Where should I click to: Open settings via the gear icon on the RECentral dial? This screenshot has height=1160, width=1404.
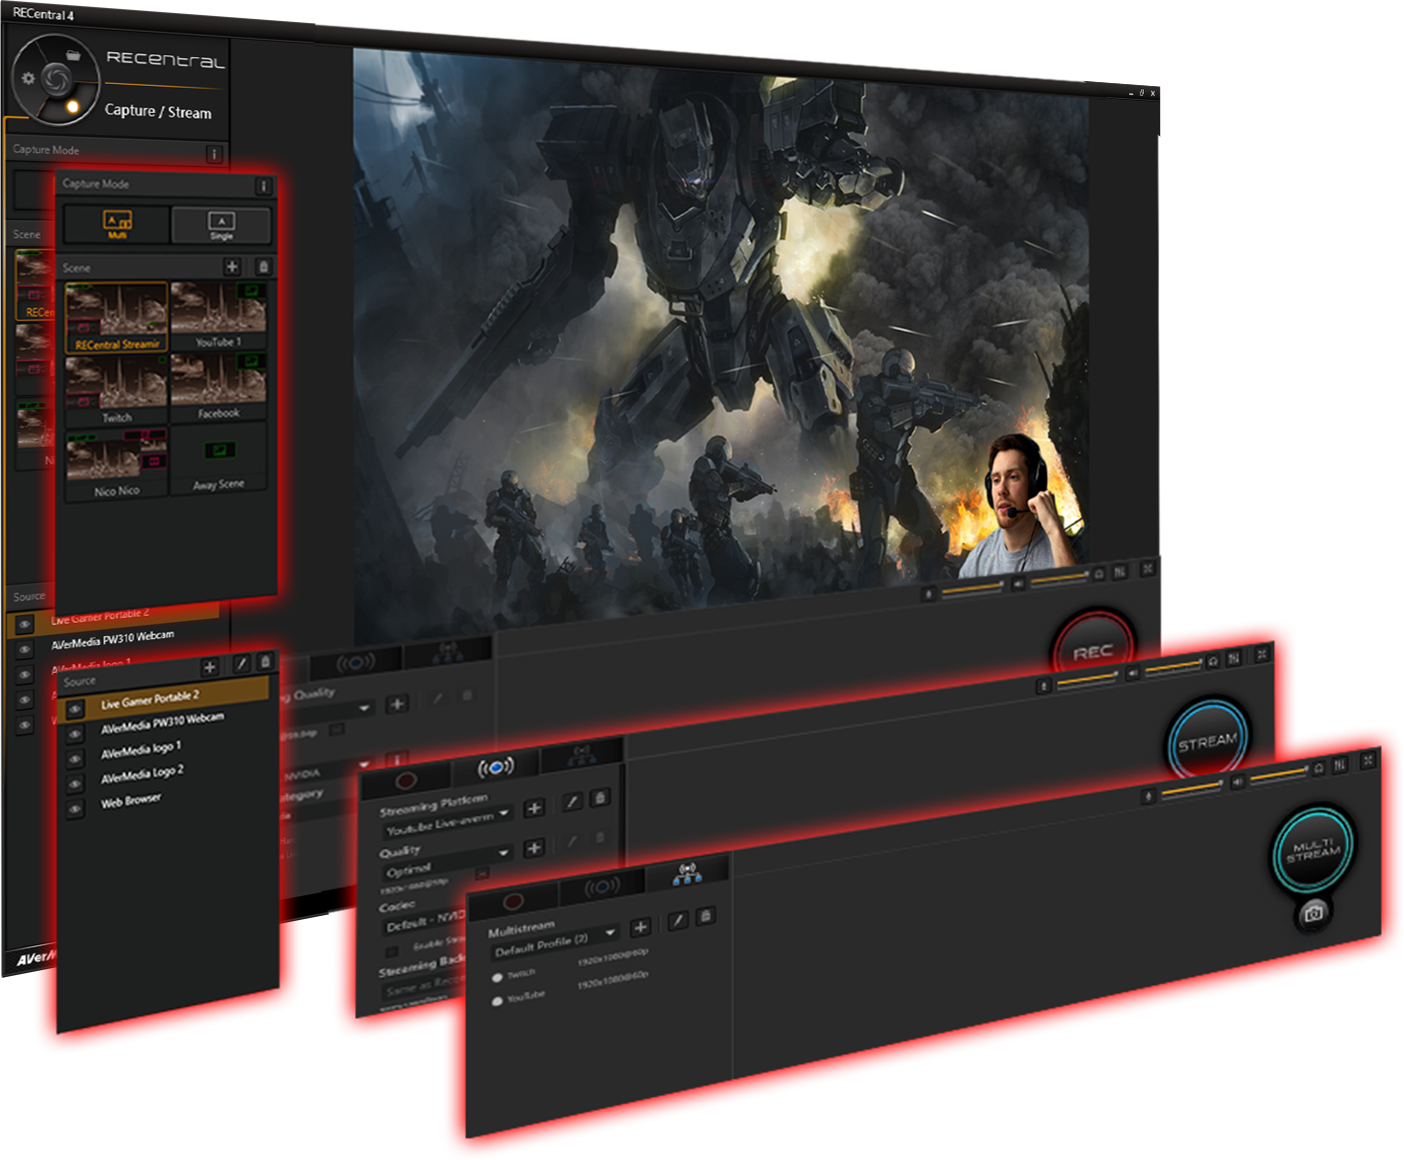click(28, 78)
